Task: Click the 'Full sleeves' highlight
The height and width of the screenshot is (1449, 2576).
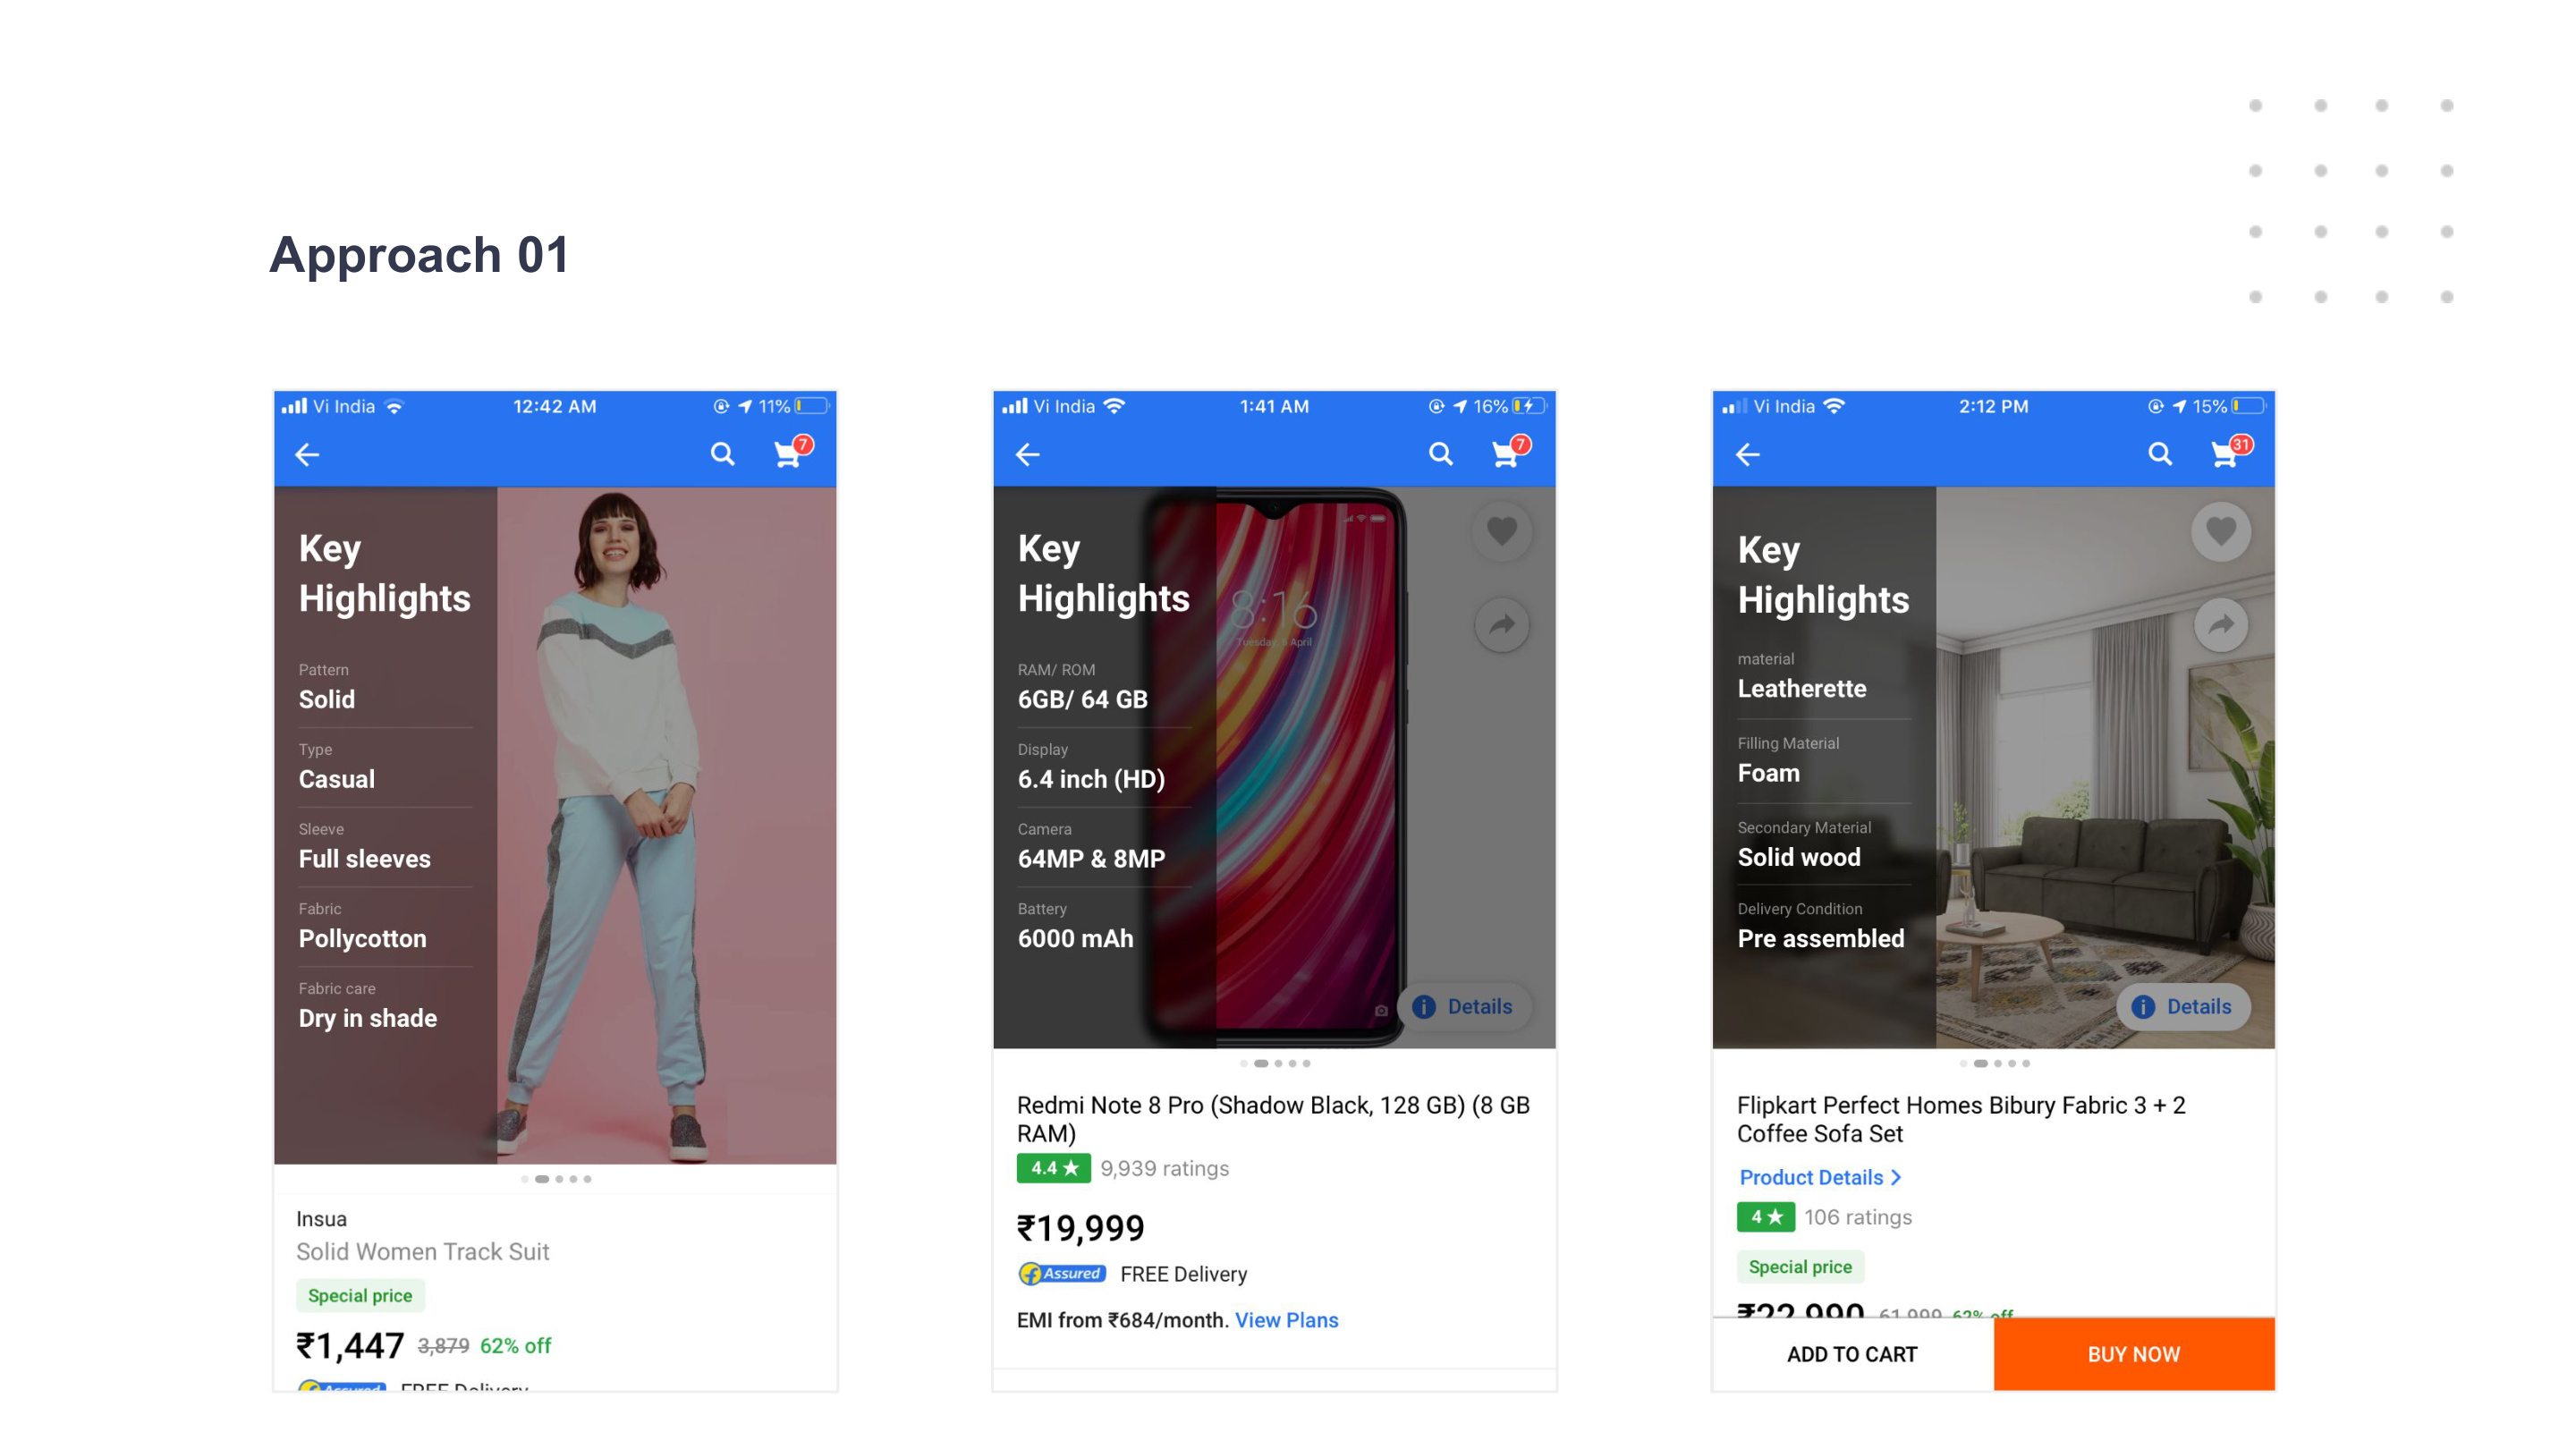Action: pos(364,859)
